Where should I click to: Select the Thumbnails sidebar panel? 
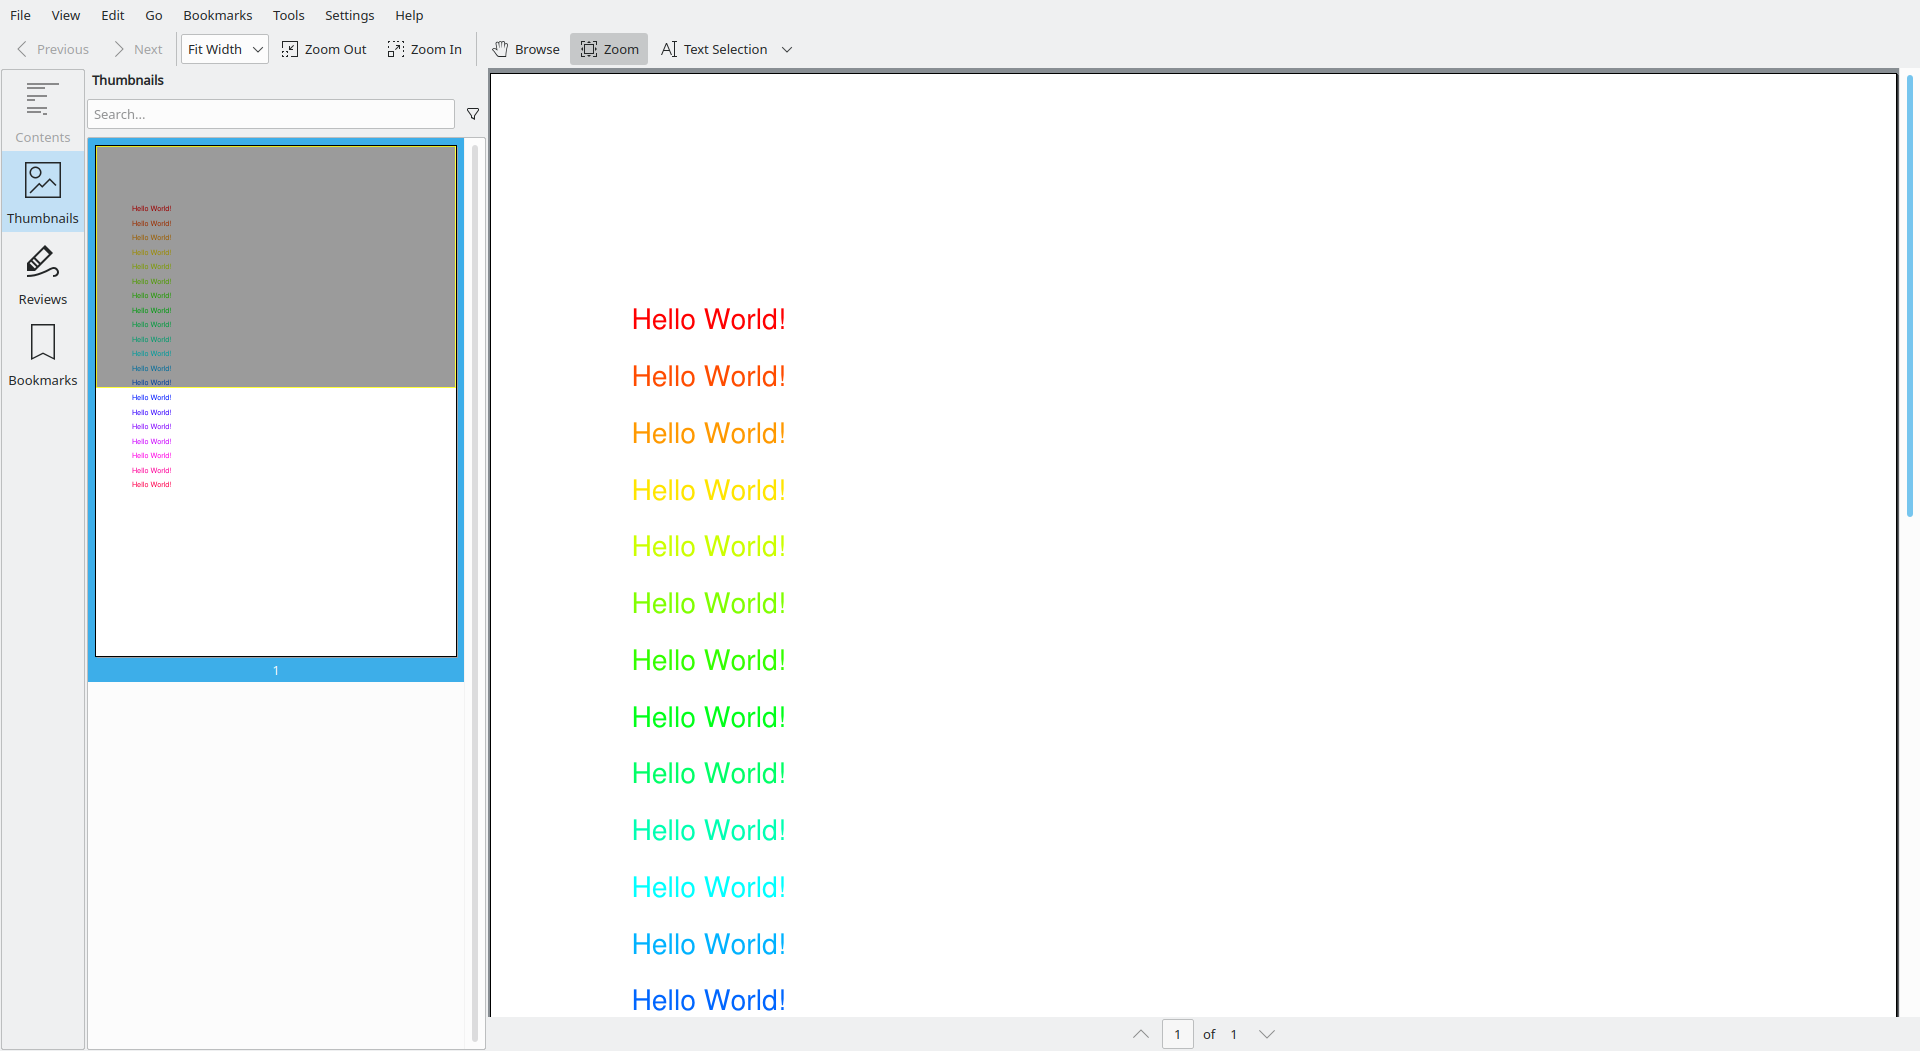pyautogui.click(x=43, y=192)
